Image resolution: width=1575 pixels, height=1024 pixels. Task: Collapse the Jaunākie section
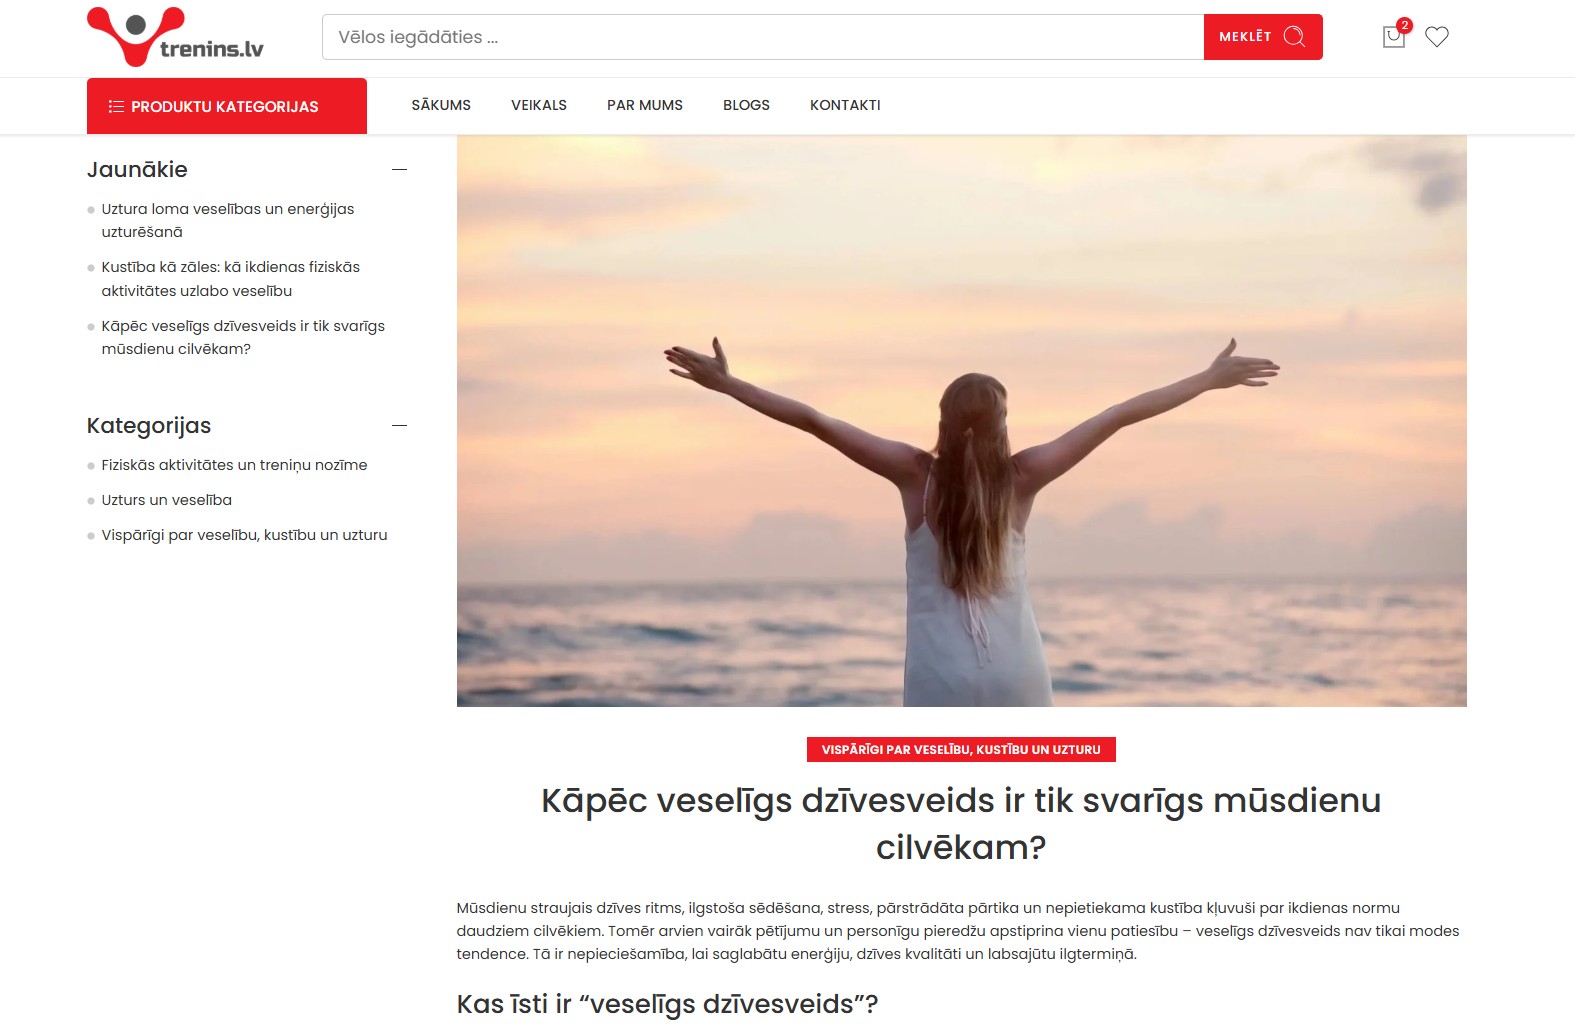click(x=399, y=169)
